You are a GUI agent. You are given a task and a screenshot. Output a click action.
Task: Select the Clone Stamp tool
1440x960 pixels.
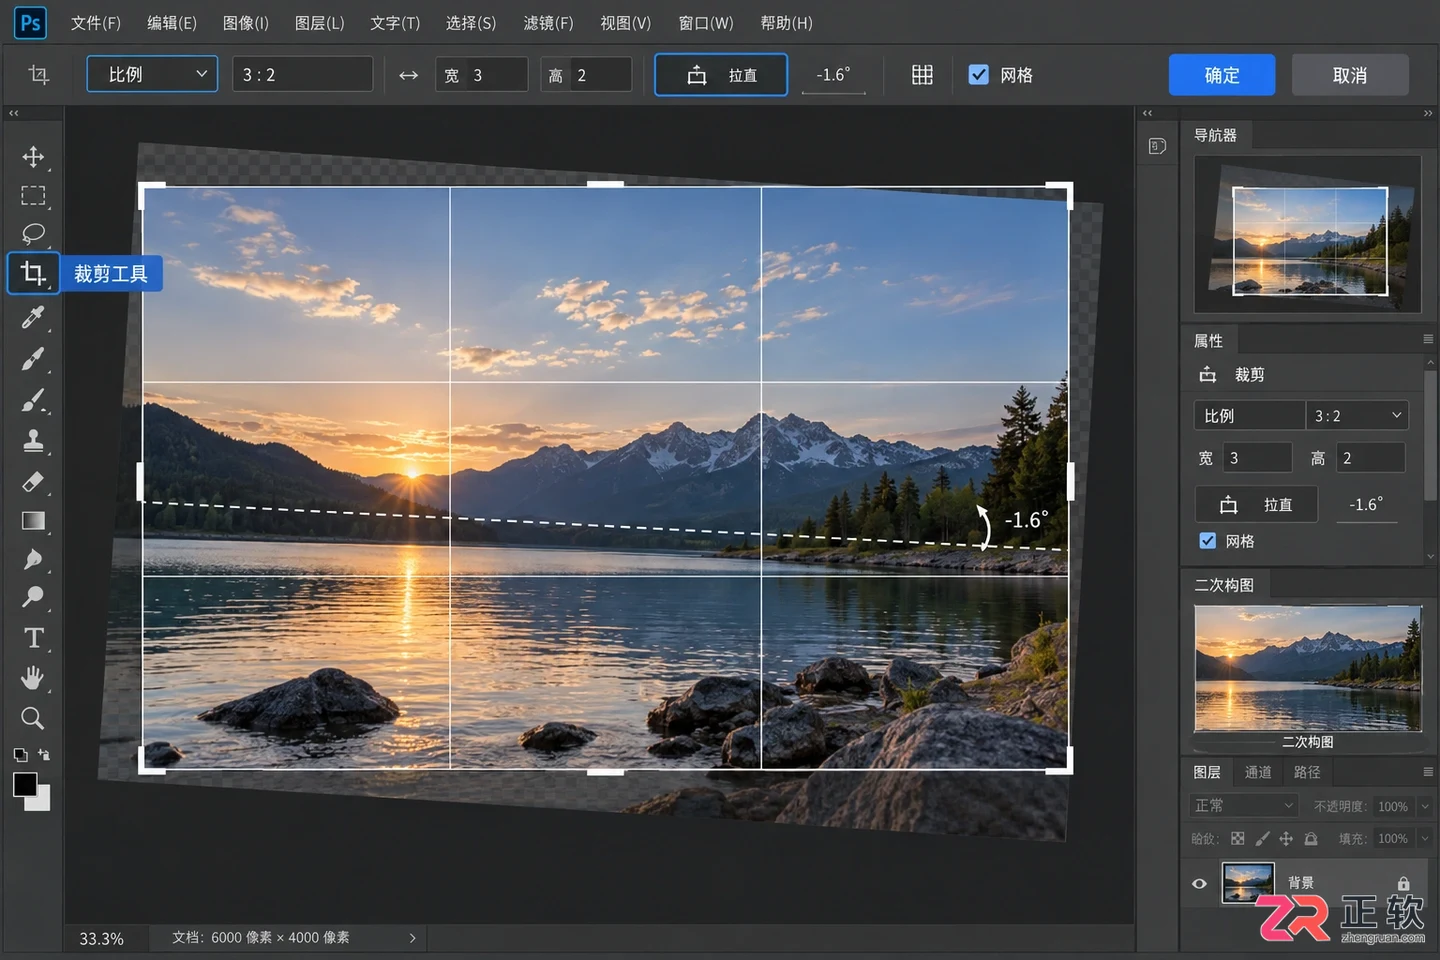pos(33,440)
